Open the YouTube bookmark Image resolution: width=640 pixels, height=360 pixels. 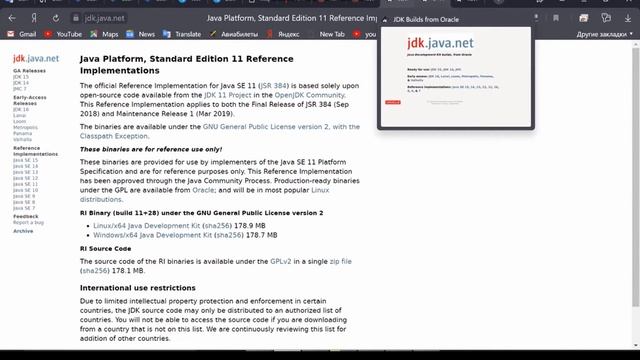63,34
